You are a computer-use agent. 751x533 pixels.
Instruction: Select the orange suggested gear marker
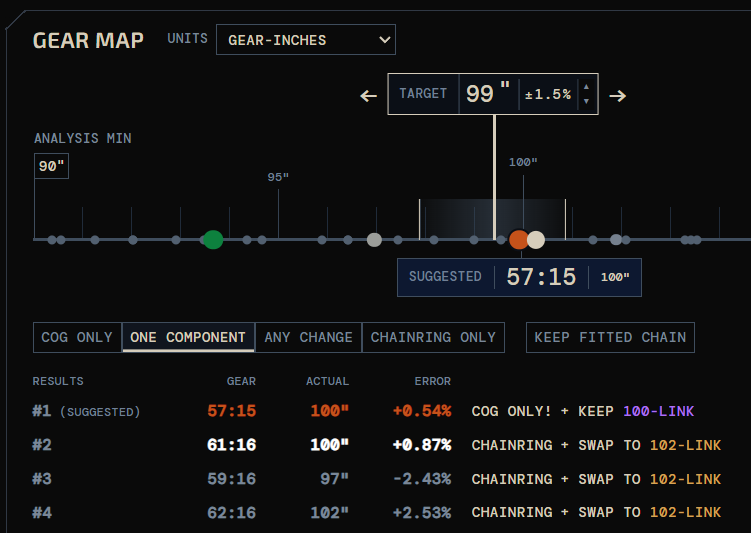[518, 239]
